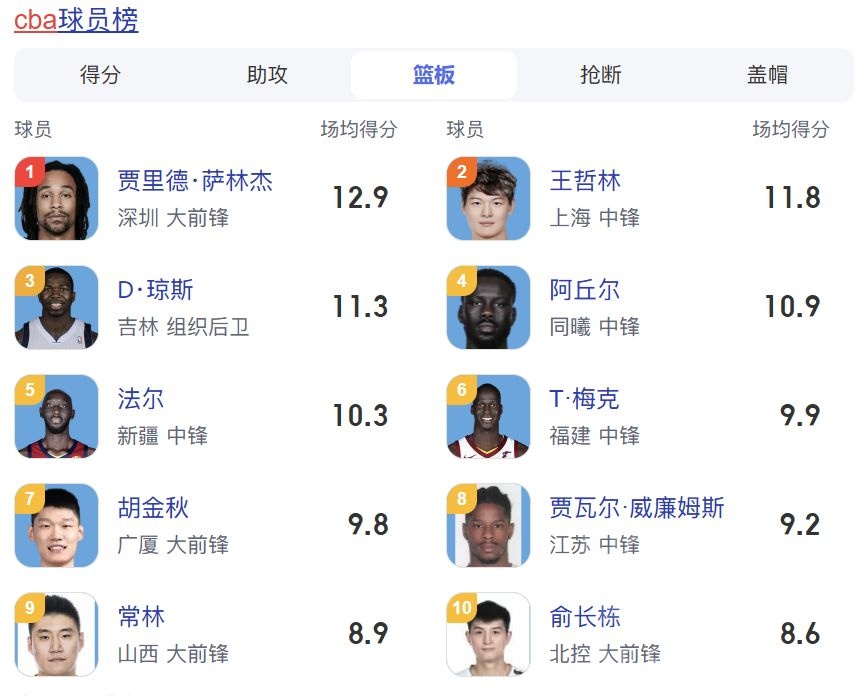This screenshot has width=866, height=696.
Task: Open the 贾里德·萨林杰 name link
Action: (195, 181)
